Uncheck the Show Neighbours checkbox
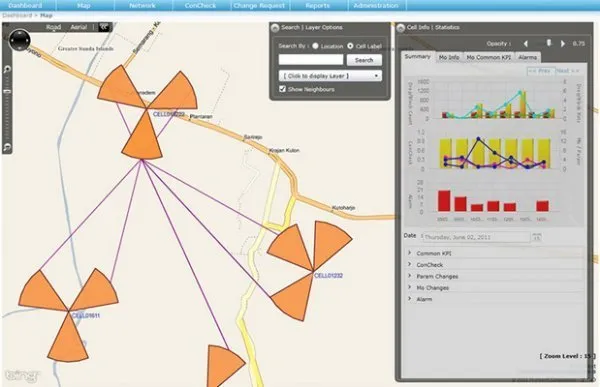 pos(282,89)
